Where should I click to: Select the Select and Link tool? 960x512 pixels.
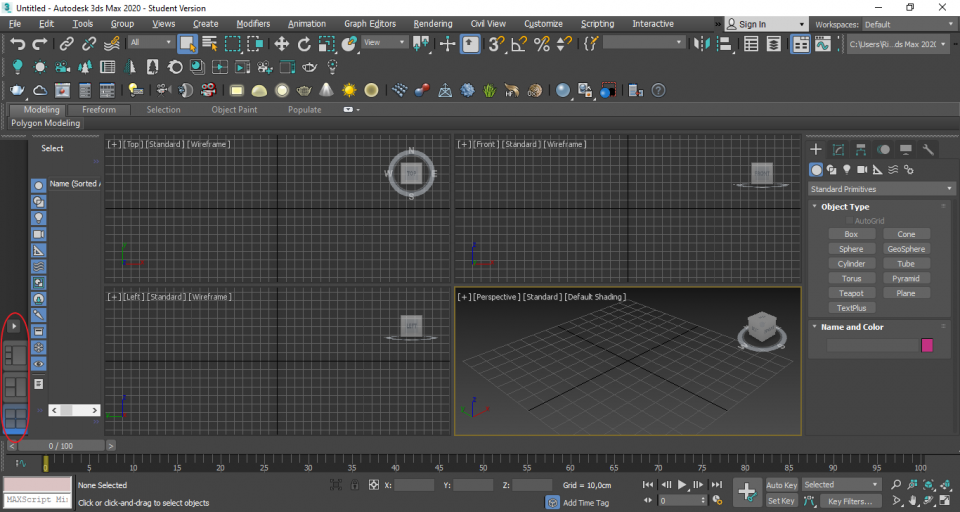[66, 43]
